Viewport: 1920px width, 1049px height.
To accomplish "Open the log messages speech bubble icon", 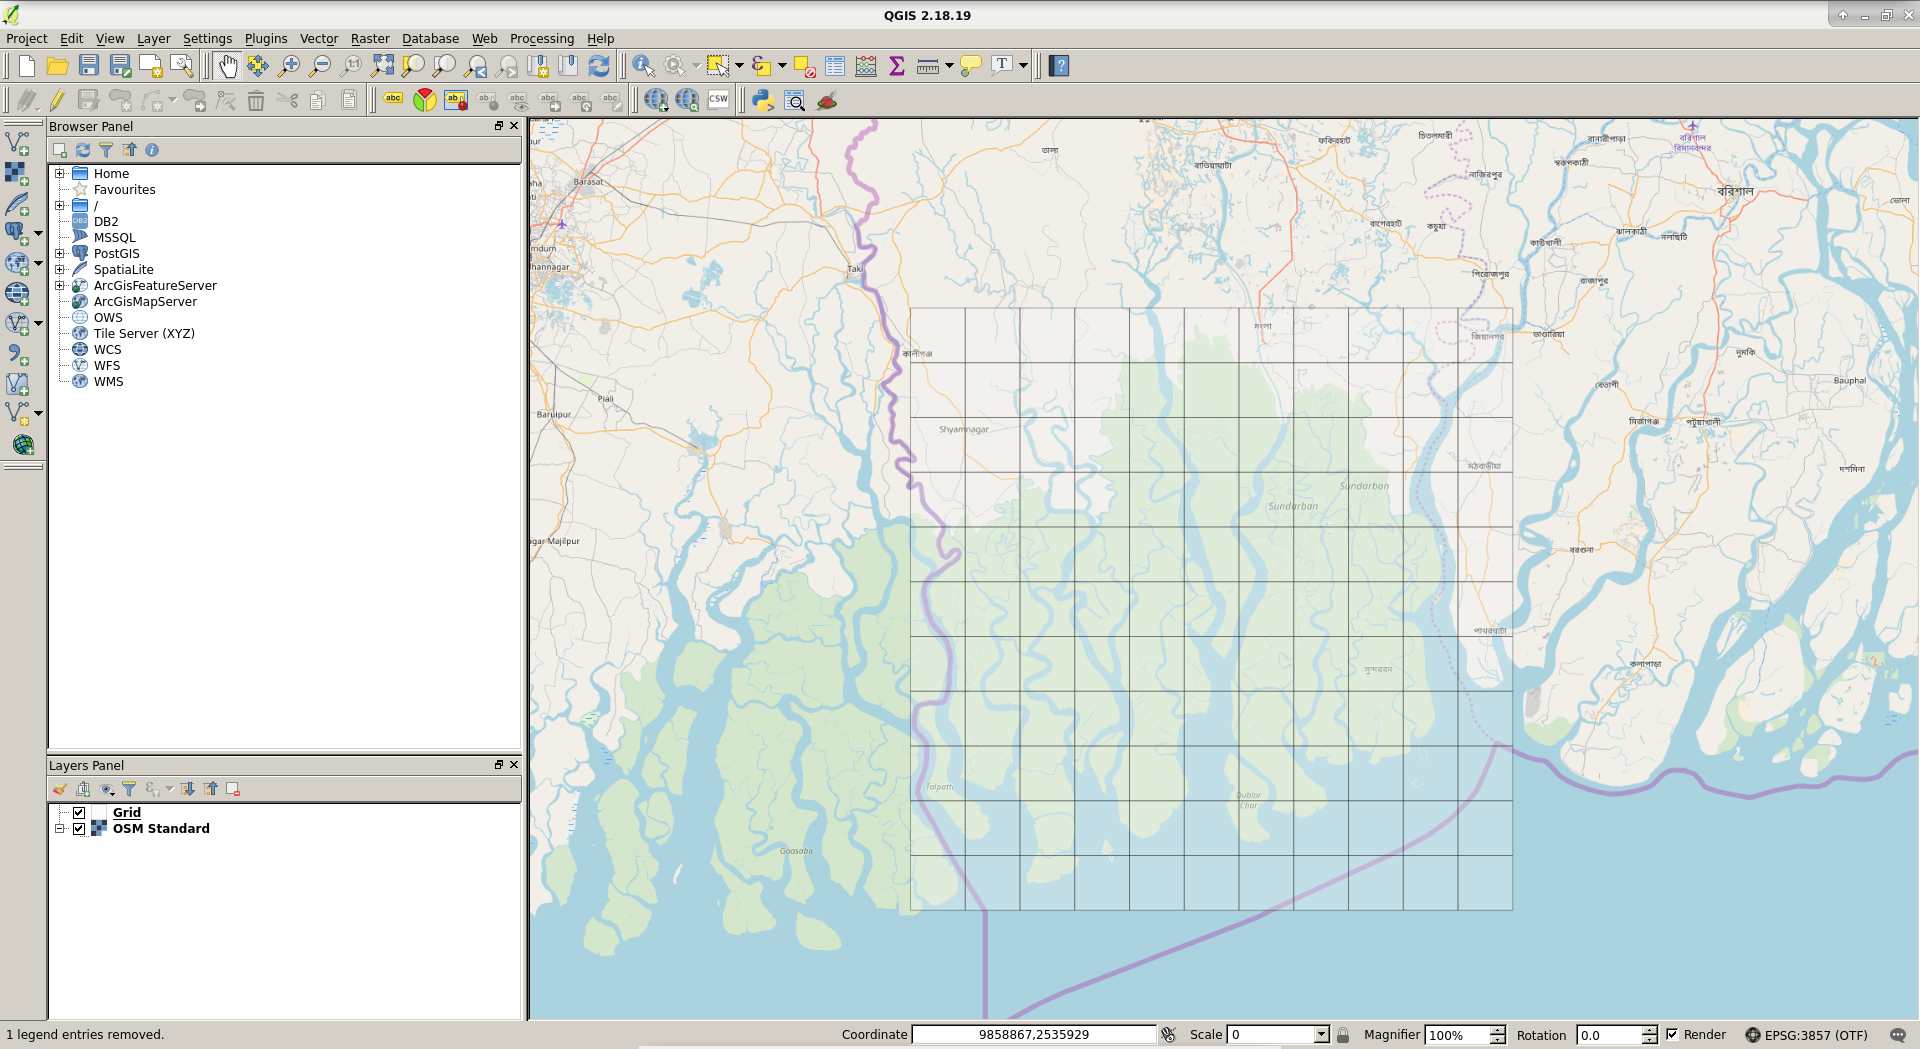I will (x=1898, y=1035).
